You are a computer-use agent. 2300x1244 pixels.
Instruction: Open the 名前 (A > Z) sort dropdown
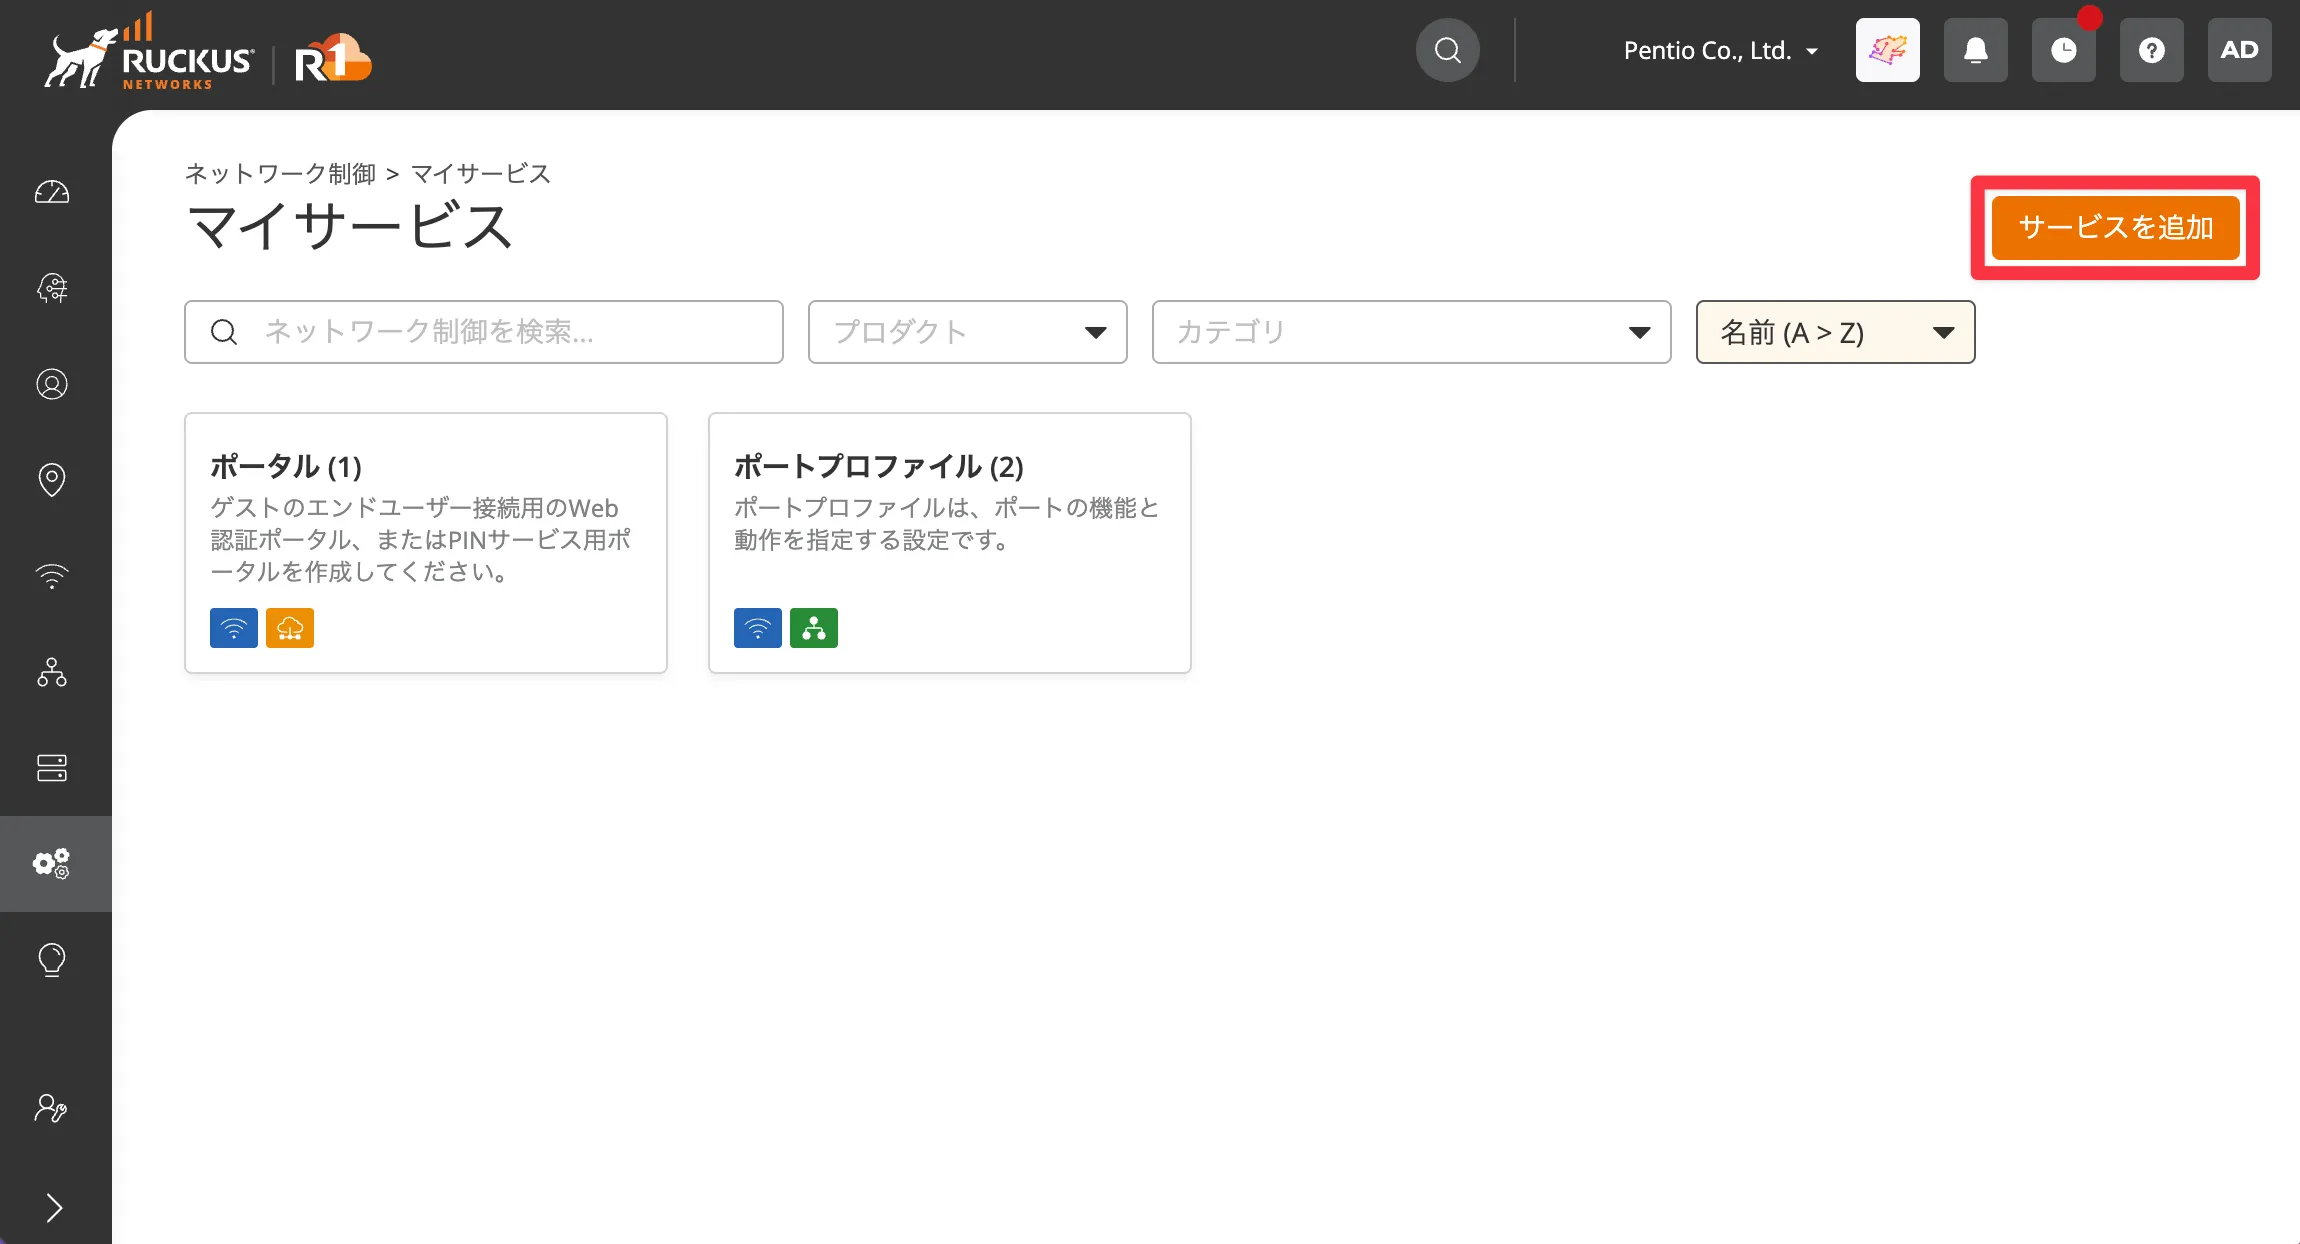[x=1836, y=332]
